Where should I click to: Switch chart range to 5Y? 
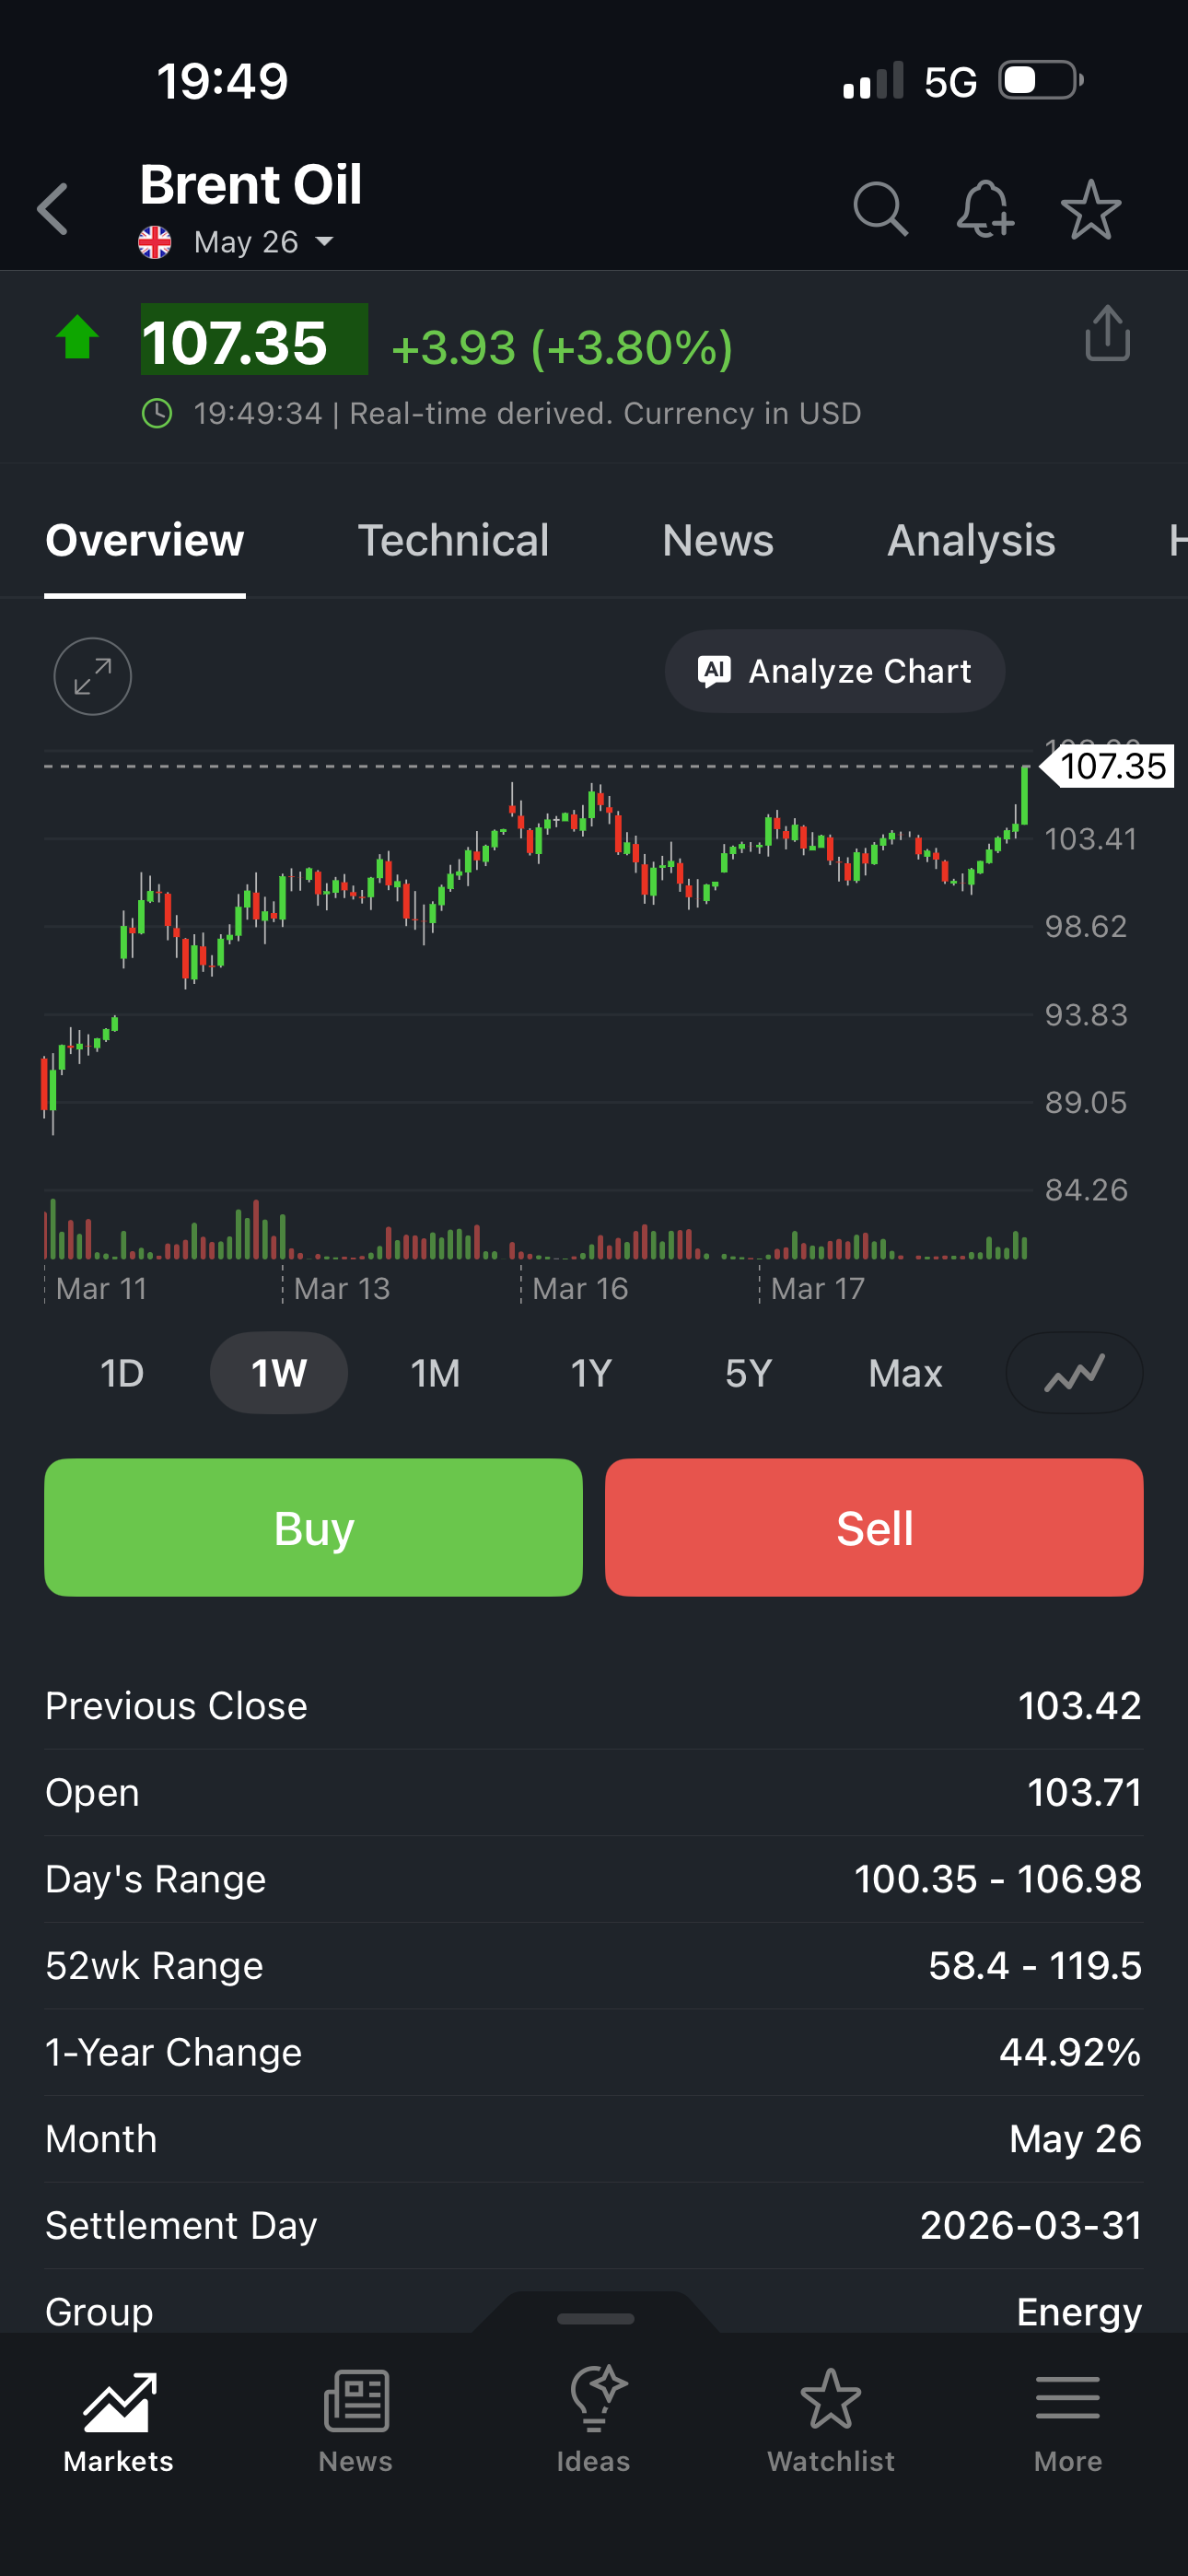(748, 1373)
